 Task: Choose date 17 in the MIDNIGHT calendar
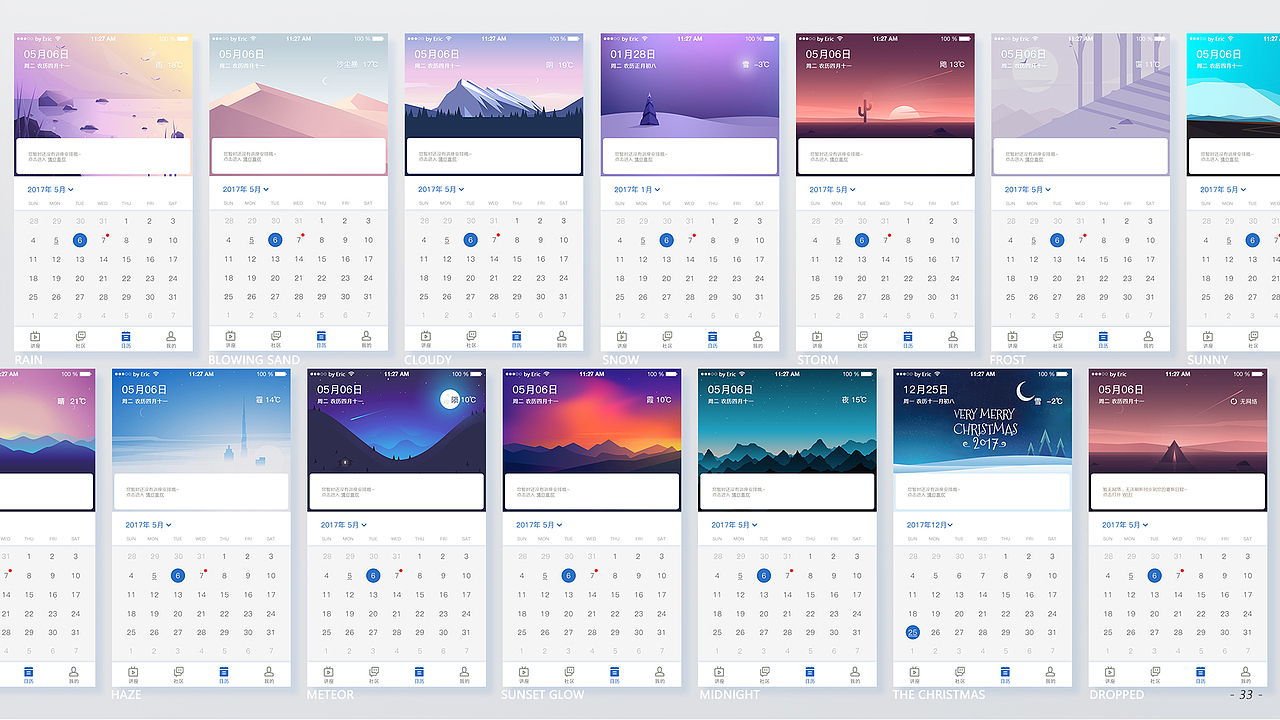click(x=857, y=594)
